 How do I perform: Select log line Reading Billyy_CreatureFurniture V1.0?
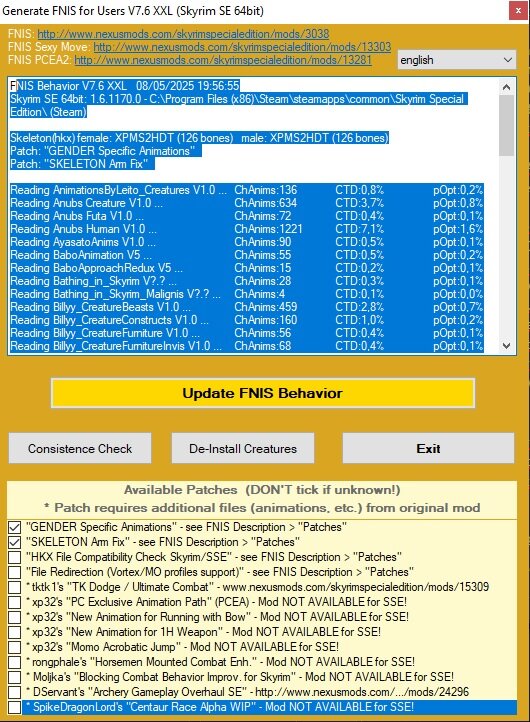[x=246, y=333]
